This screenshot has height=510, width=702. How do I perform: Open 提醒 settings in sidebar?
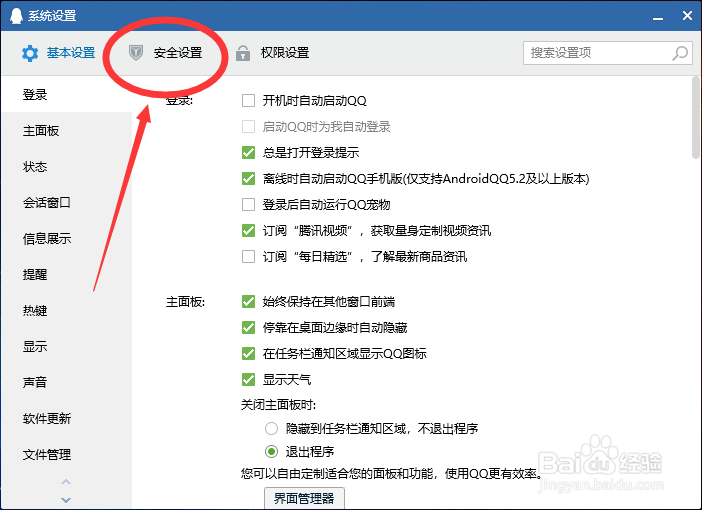(66, 274)
